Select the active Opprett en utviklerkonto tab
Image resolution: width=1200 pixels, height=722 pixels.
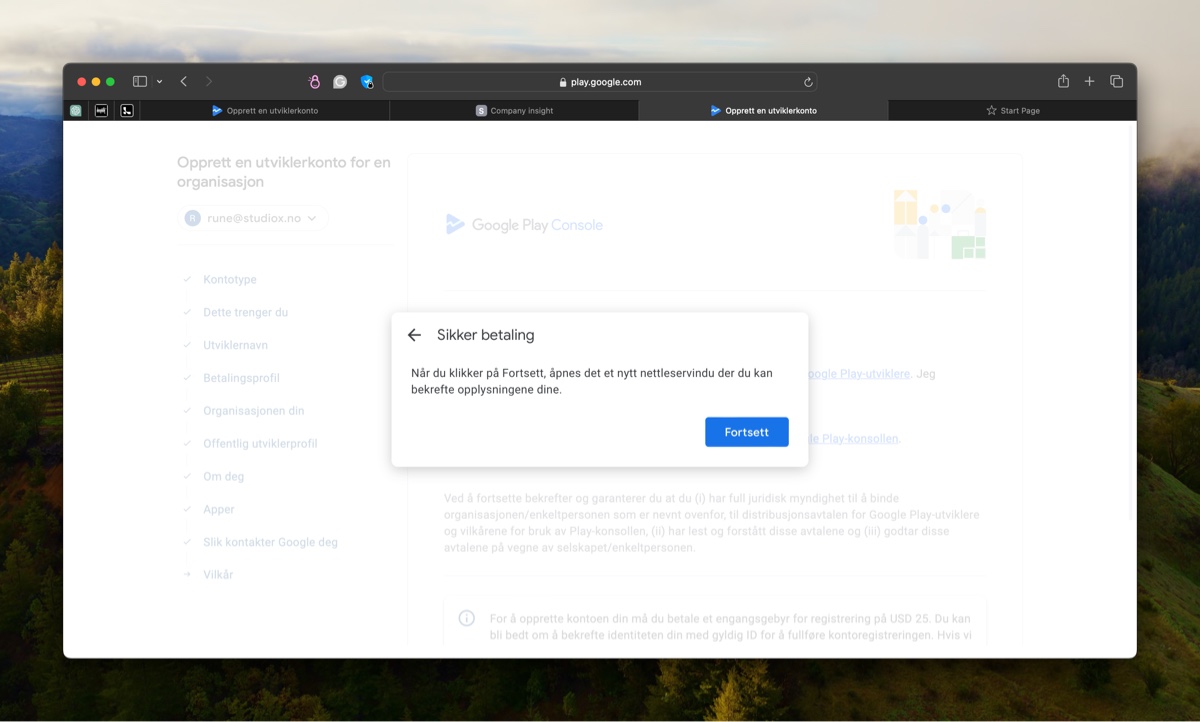[x=763, y=111]
